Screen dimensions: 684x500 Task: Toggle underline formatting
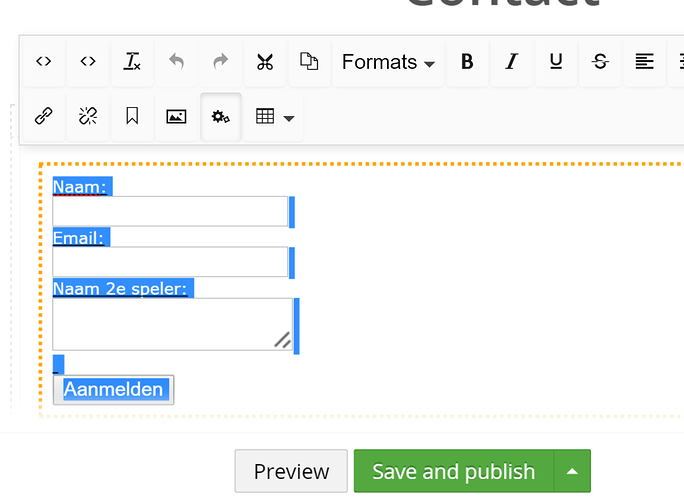point(556,62)
